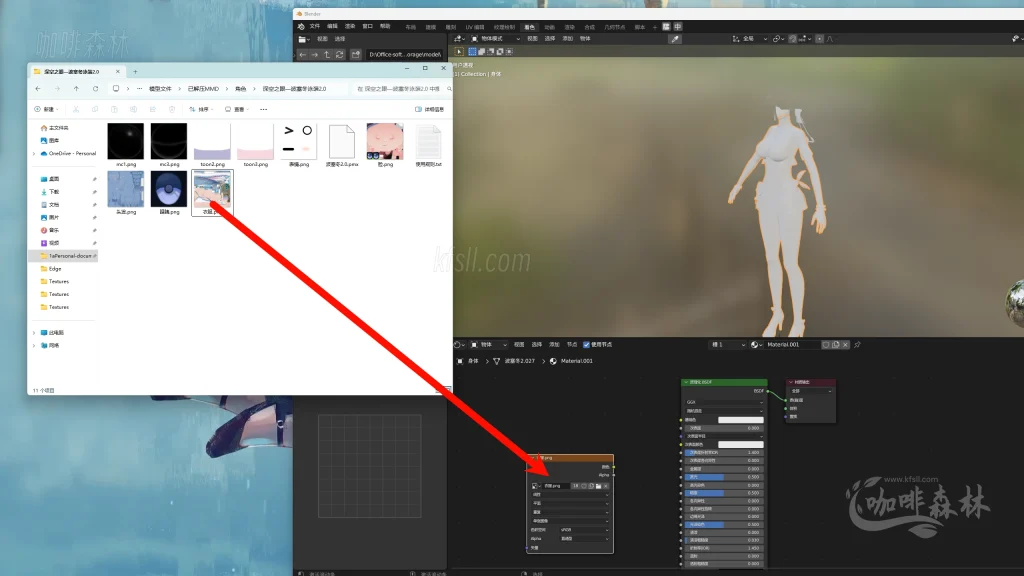
Task: Click the 新建 button in Explorer
Action: pos(46,109)
